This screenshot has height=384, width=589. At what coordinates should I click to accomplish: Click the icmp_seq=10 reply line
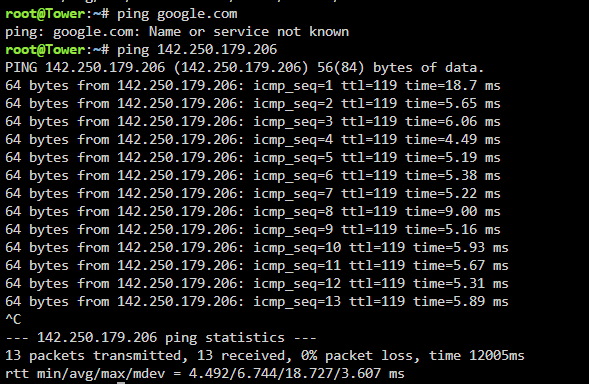point(257,248)
